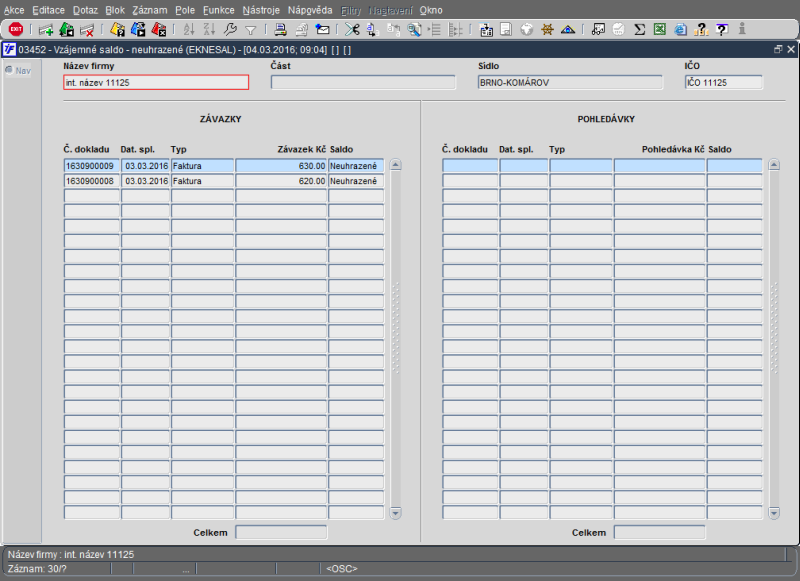Open the Editace menu

(48, 10)
